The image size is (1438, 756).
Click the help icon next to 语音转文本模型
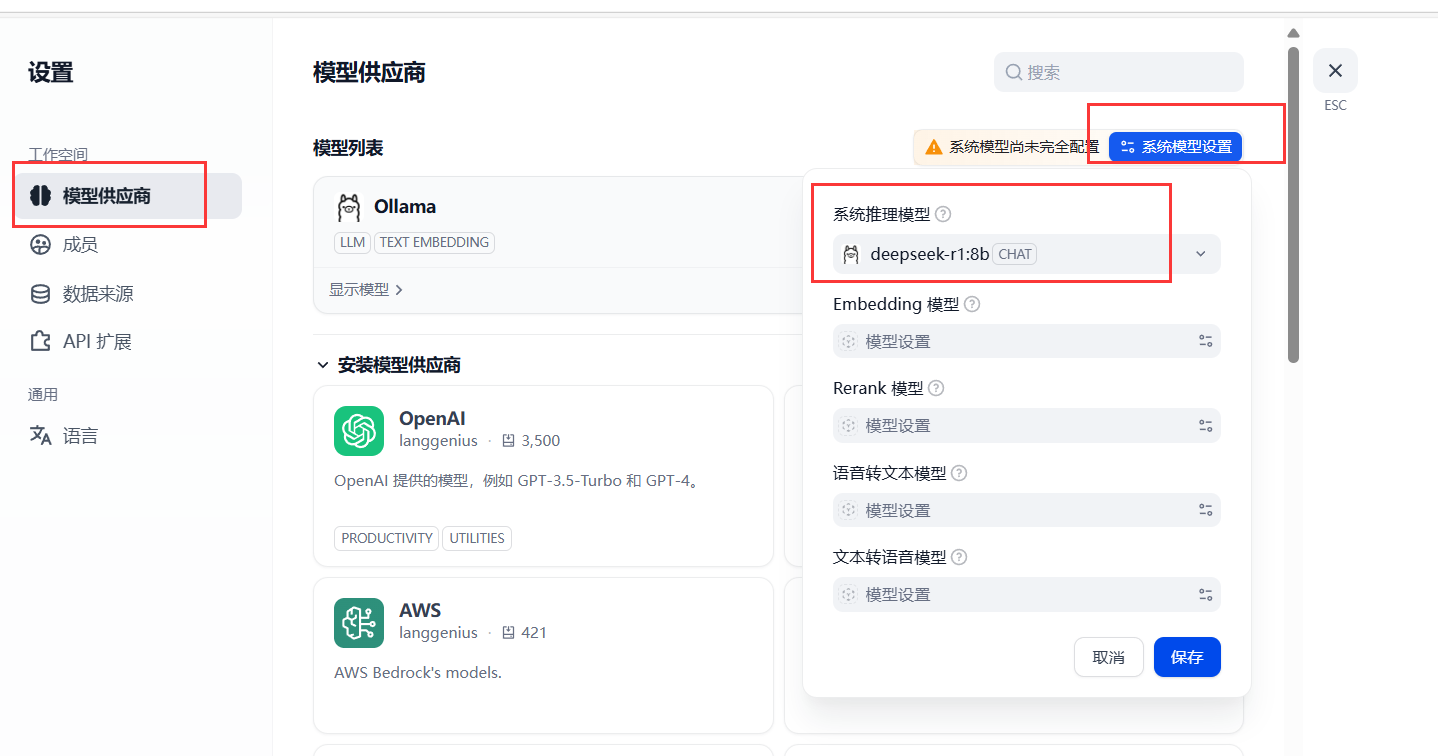click(x=958, y=473)
